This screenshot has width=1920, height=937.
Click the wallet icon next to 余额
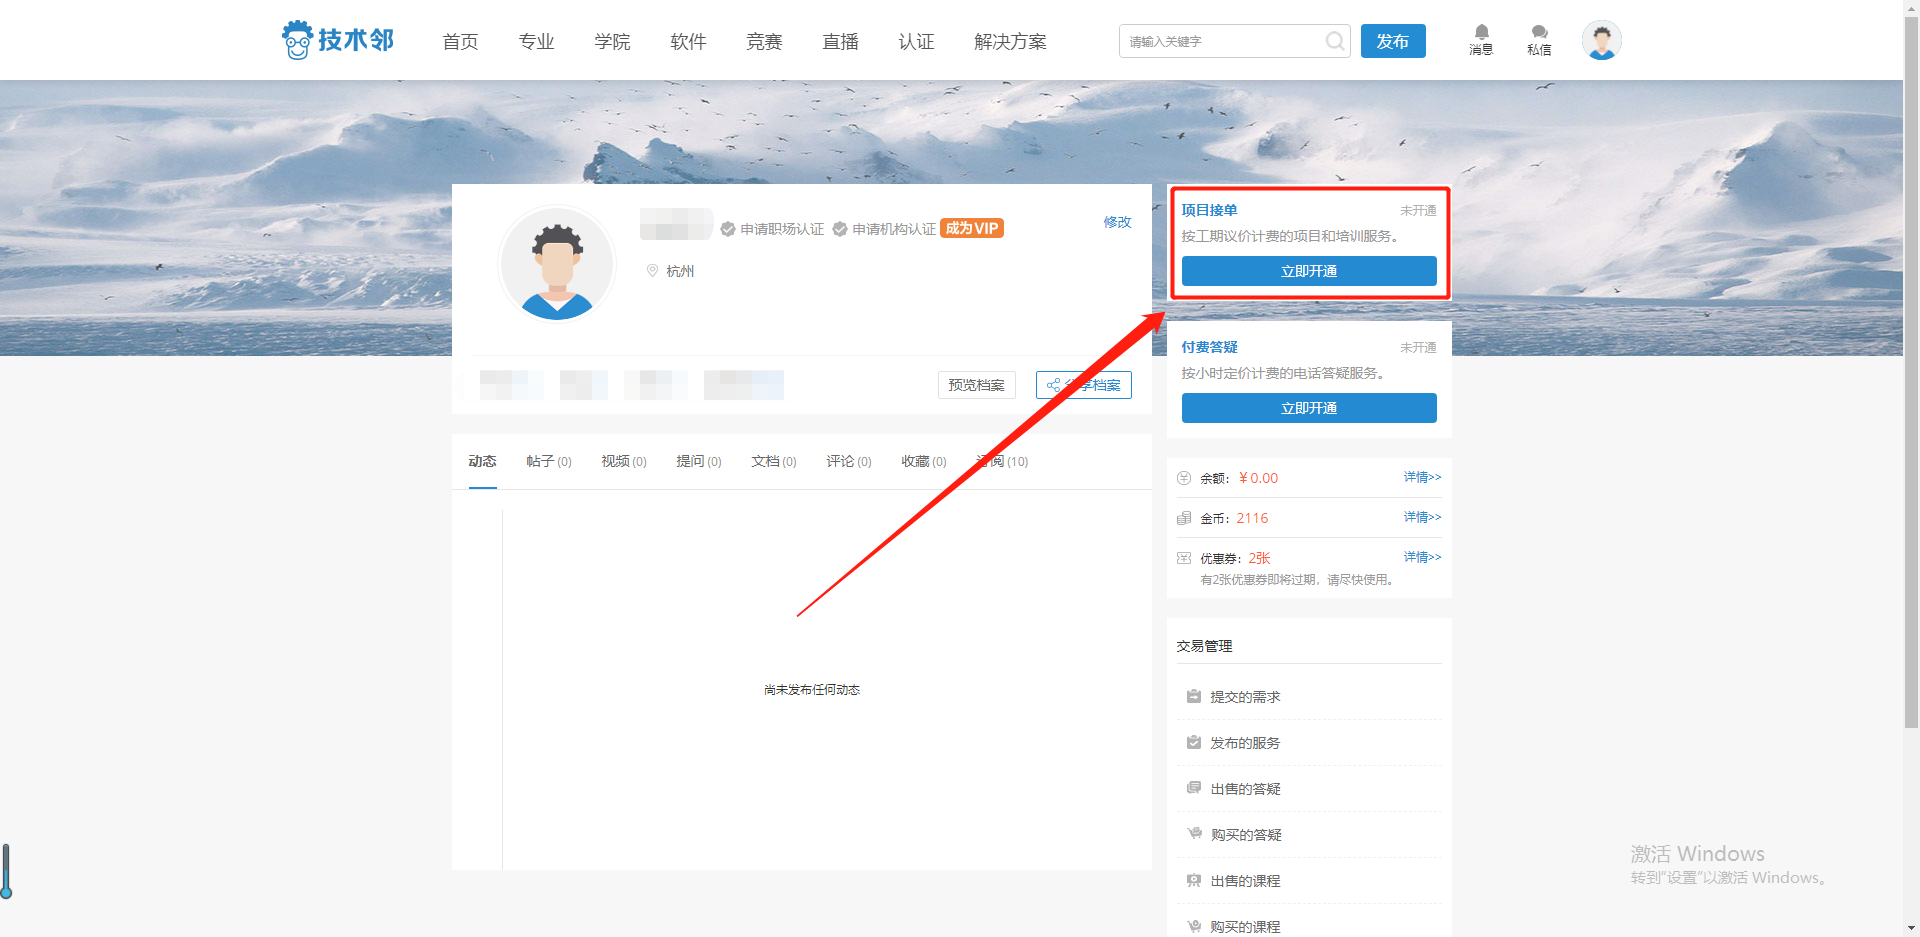tap(1184, 477)
